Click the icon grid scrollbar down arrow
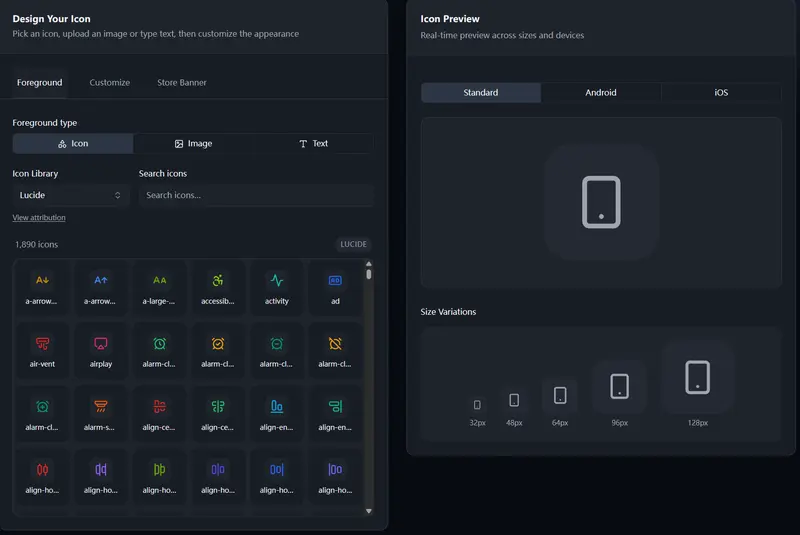Screen dimensions: 800x535 tap(368, 511)
